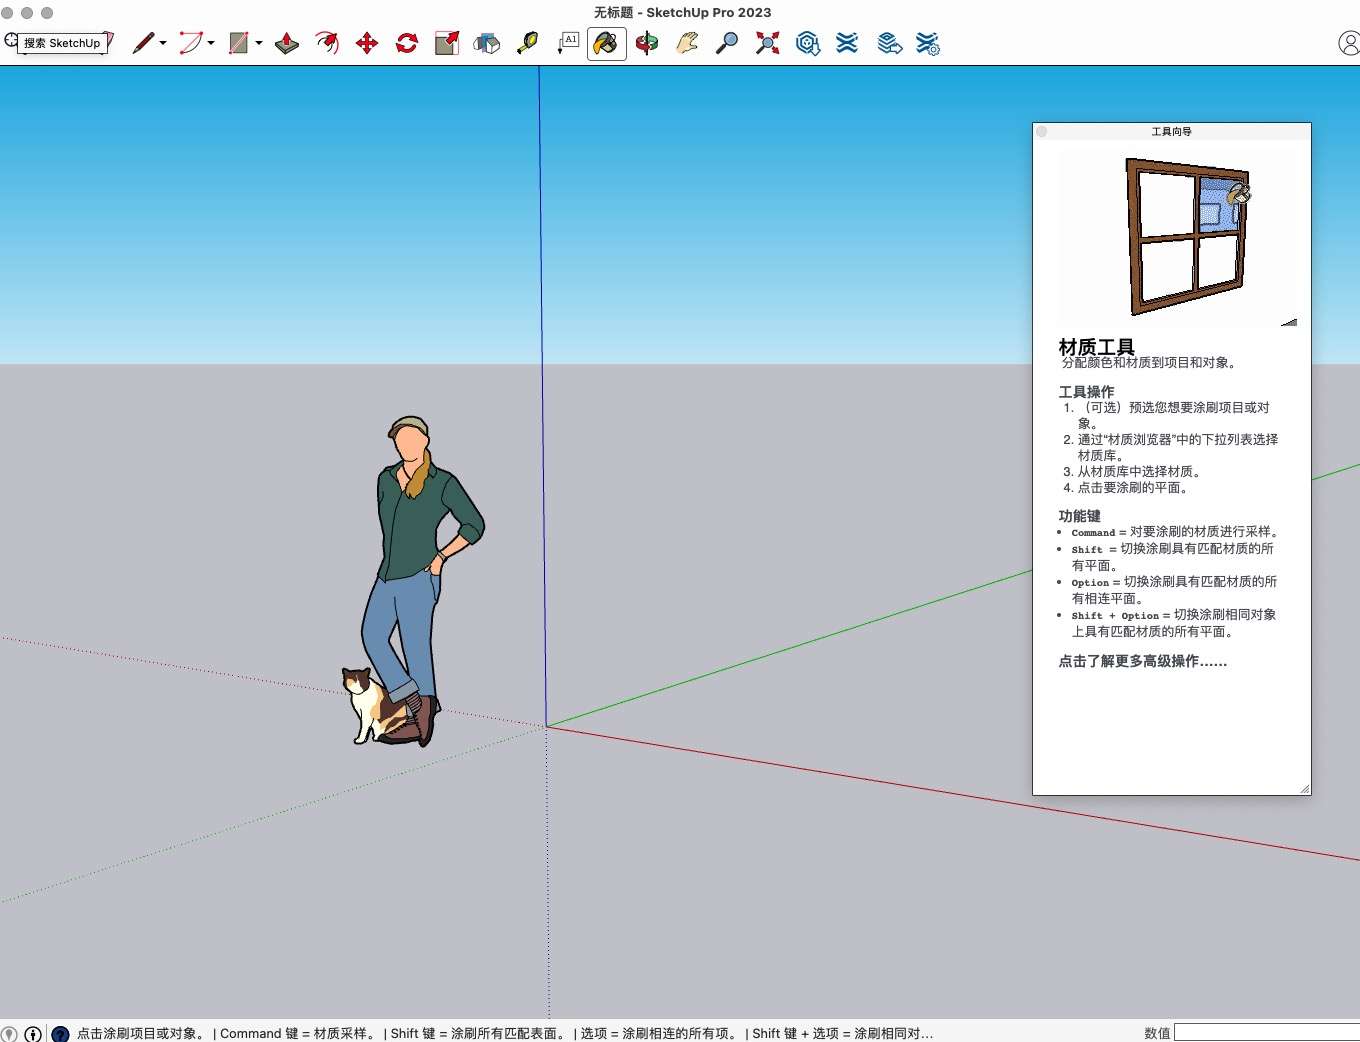Screen dimensions: 1360x1042
Task: Select the Line pencil tool
Action: tap(144, 43)
